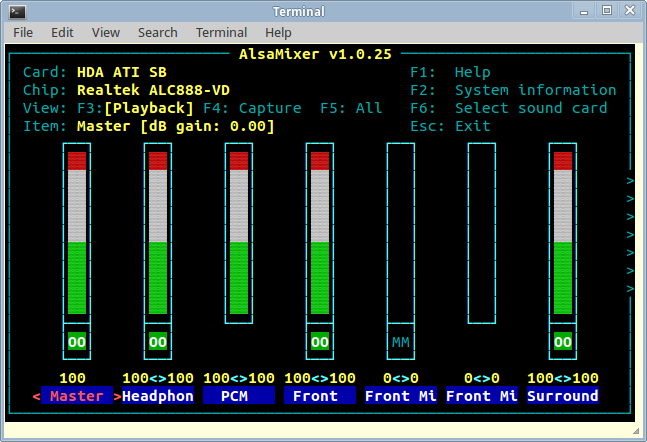The image size is (647, 442).
Task: Unmute the Front Mic MM indicator
Action: pyautogui.click(x=401, y=342)
